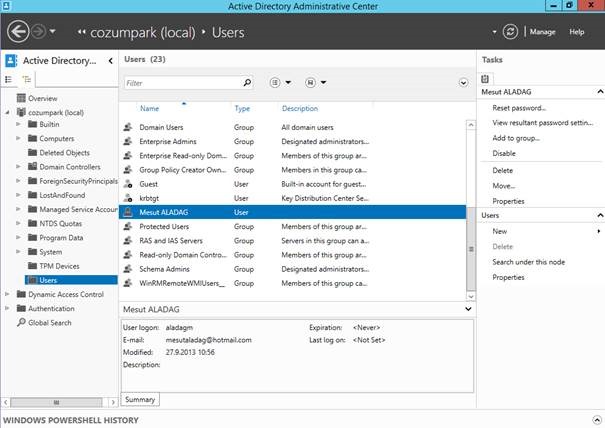Switch navigation pane to tree view
The width and height of the screenshot is (605, 428).
point(27,80)
